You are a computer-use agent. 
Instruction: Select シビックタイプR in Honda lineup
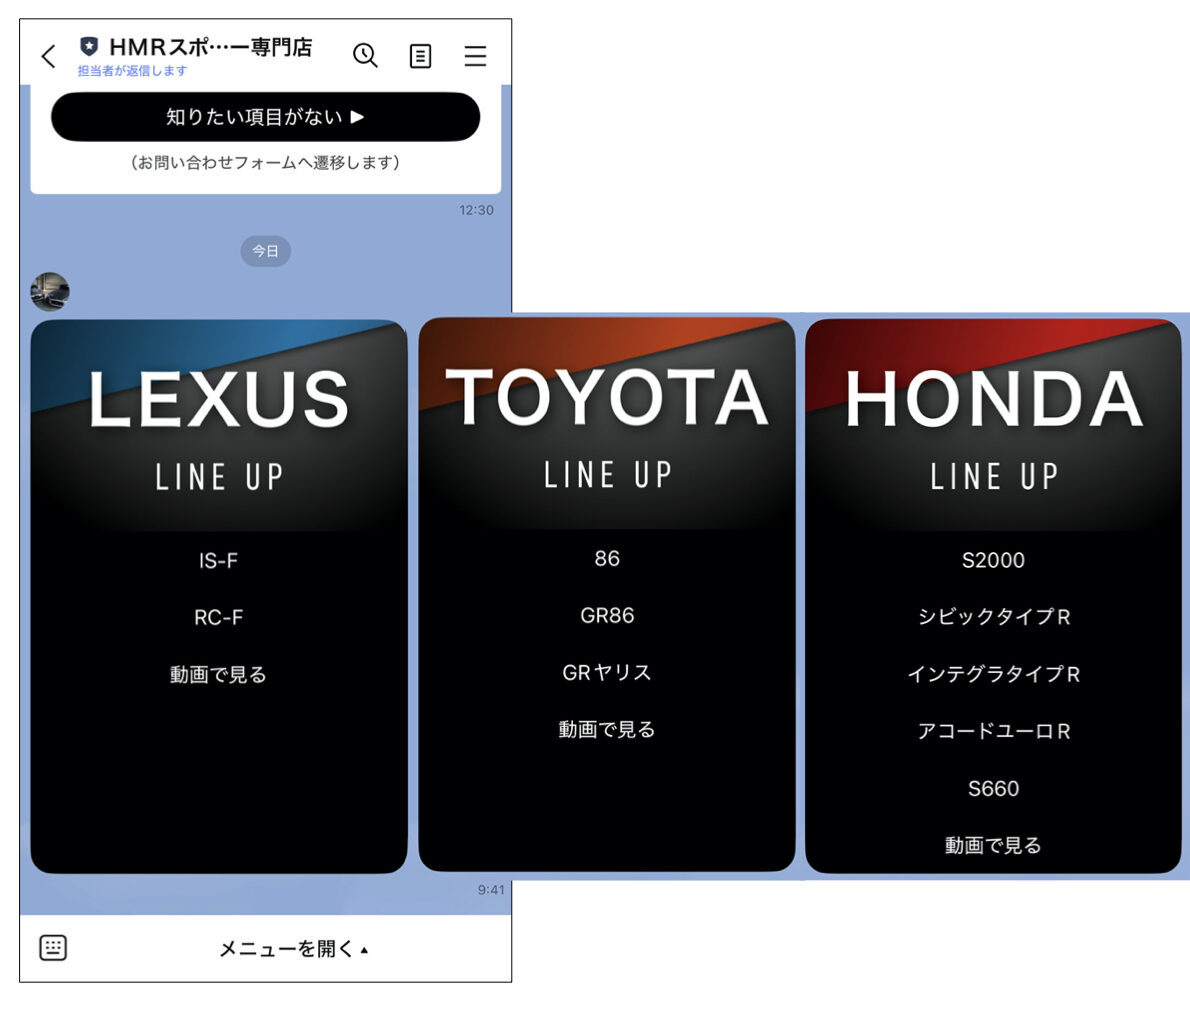[x=993, y=617]
